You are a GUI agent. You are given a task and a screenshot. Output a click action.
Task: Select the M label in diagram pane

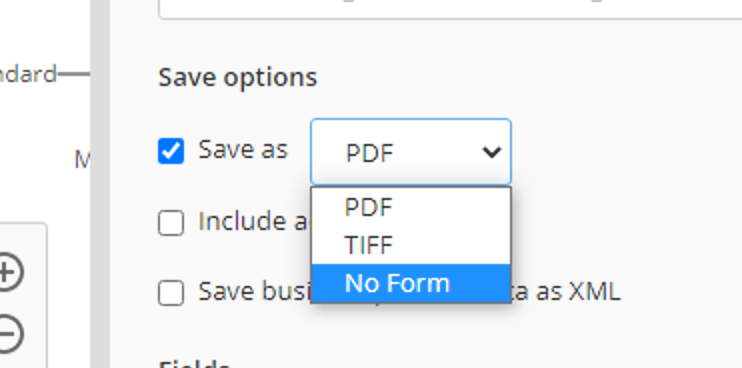tap(82, 160)
